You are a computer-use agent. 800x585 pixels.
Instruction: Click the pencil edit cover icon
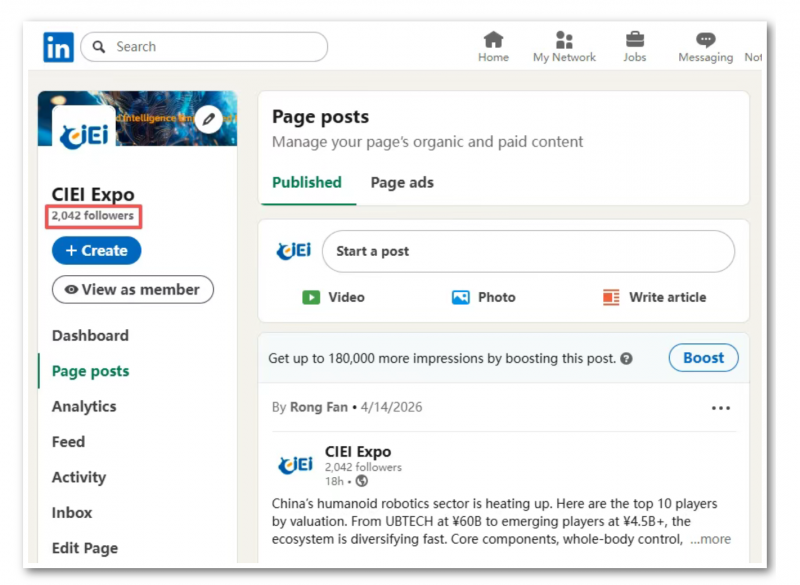tap(208, 119)
